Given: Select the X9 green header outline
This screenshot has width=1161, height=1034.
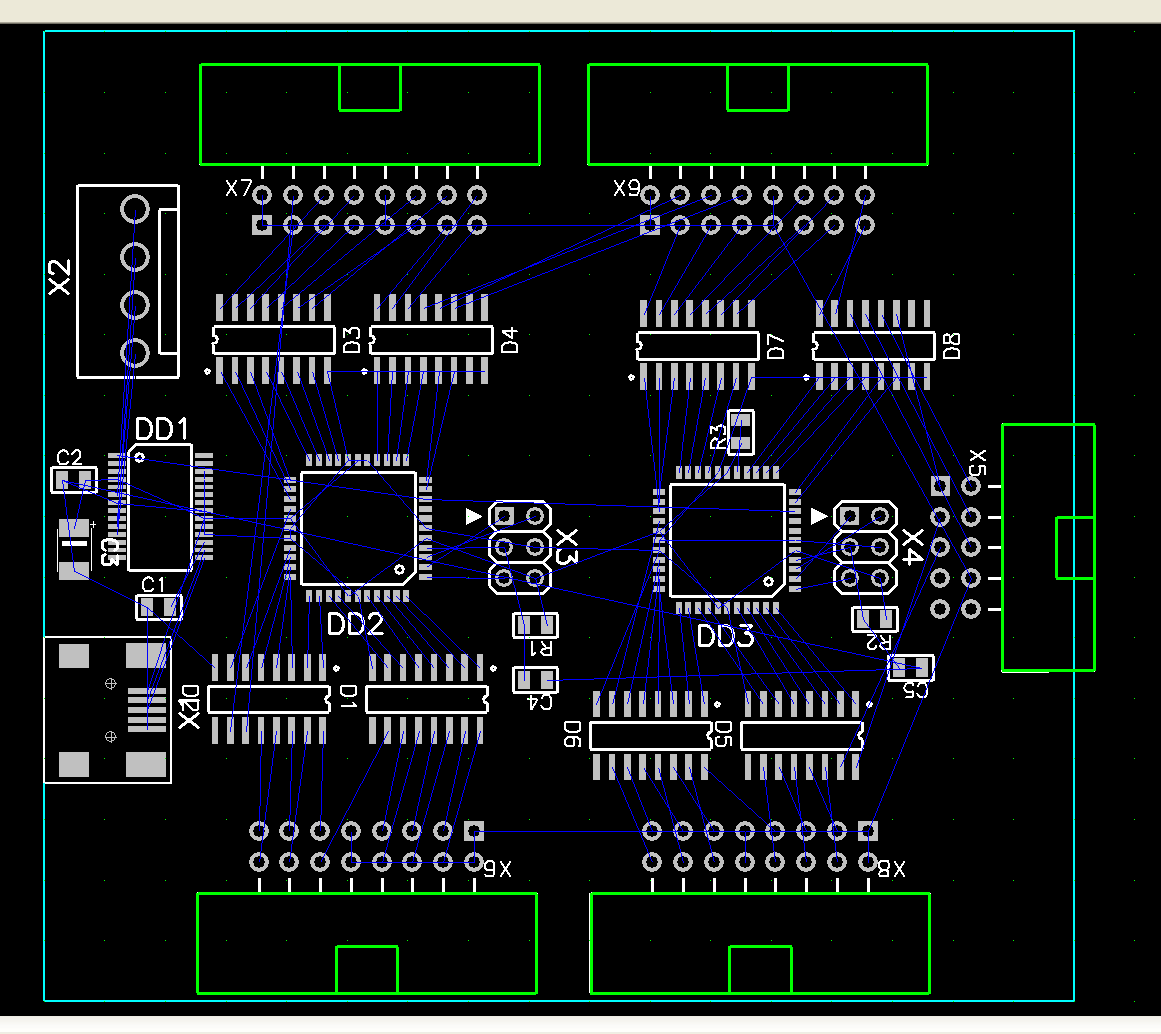Looking at the screenshot, I should [x=757, y=114].
